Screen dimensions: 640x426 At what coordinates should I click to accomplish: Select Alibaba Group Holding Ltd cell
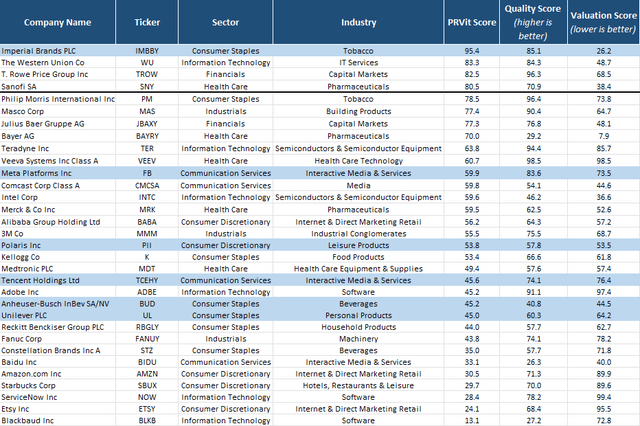click(x=58, y=222)
